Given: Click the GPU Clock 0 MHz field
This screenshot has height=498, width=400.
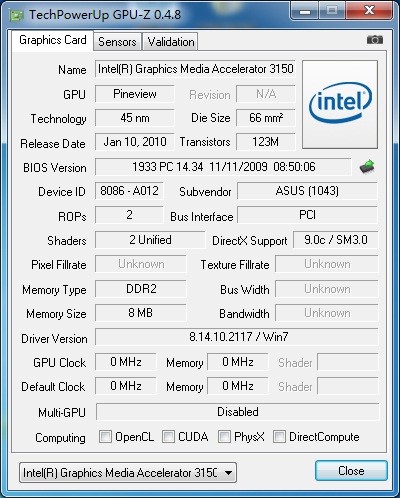Looking at the screenshot, I should 126,362.
